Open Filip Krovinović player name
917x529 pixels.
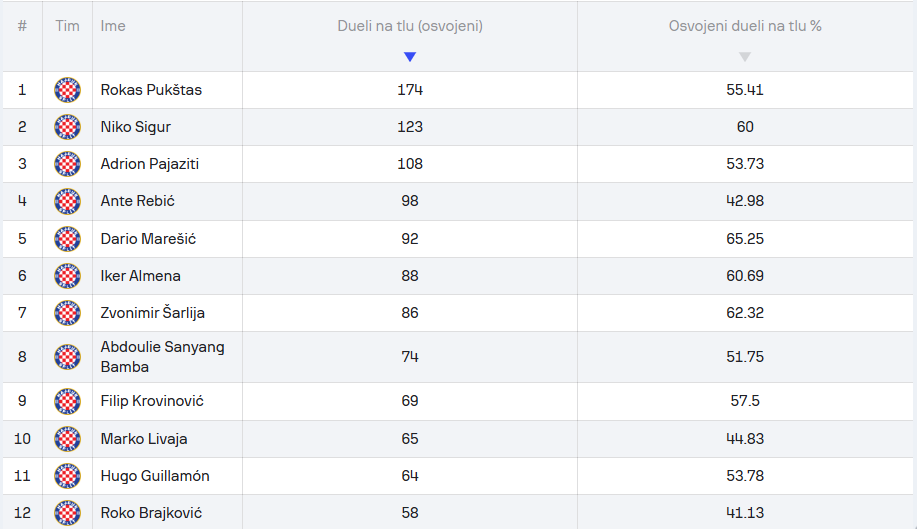coord(152,401)
